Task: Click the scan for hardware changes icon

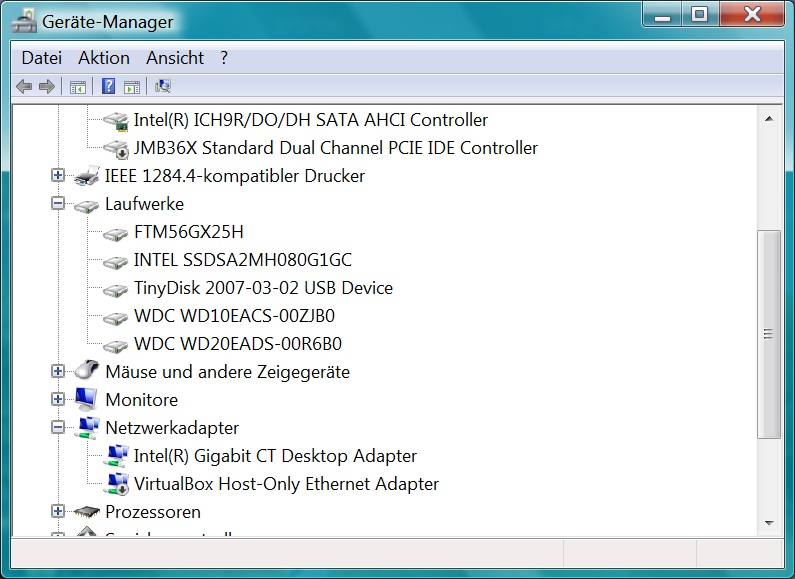Action: [x=163, y=86]
